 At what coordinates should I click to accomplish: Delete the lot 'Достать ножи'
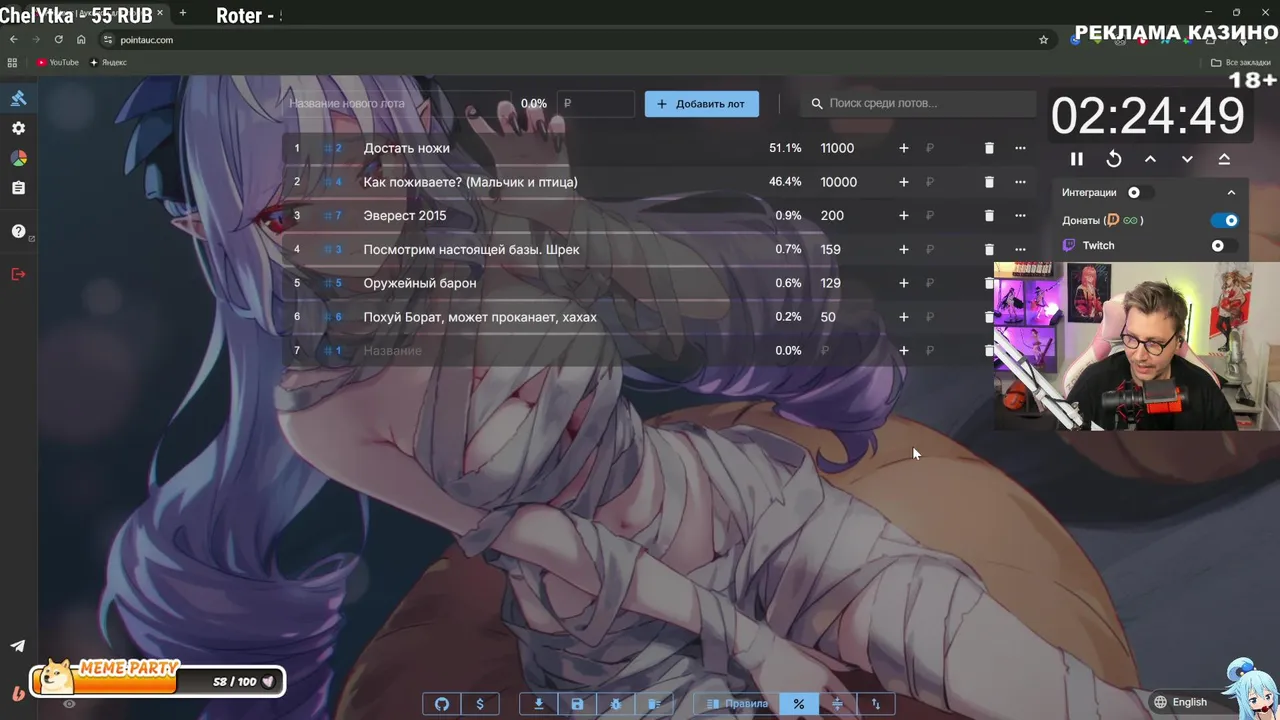(x=989, y=148)
